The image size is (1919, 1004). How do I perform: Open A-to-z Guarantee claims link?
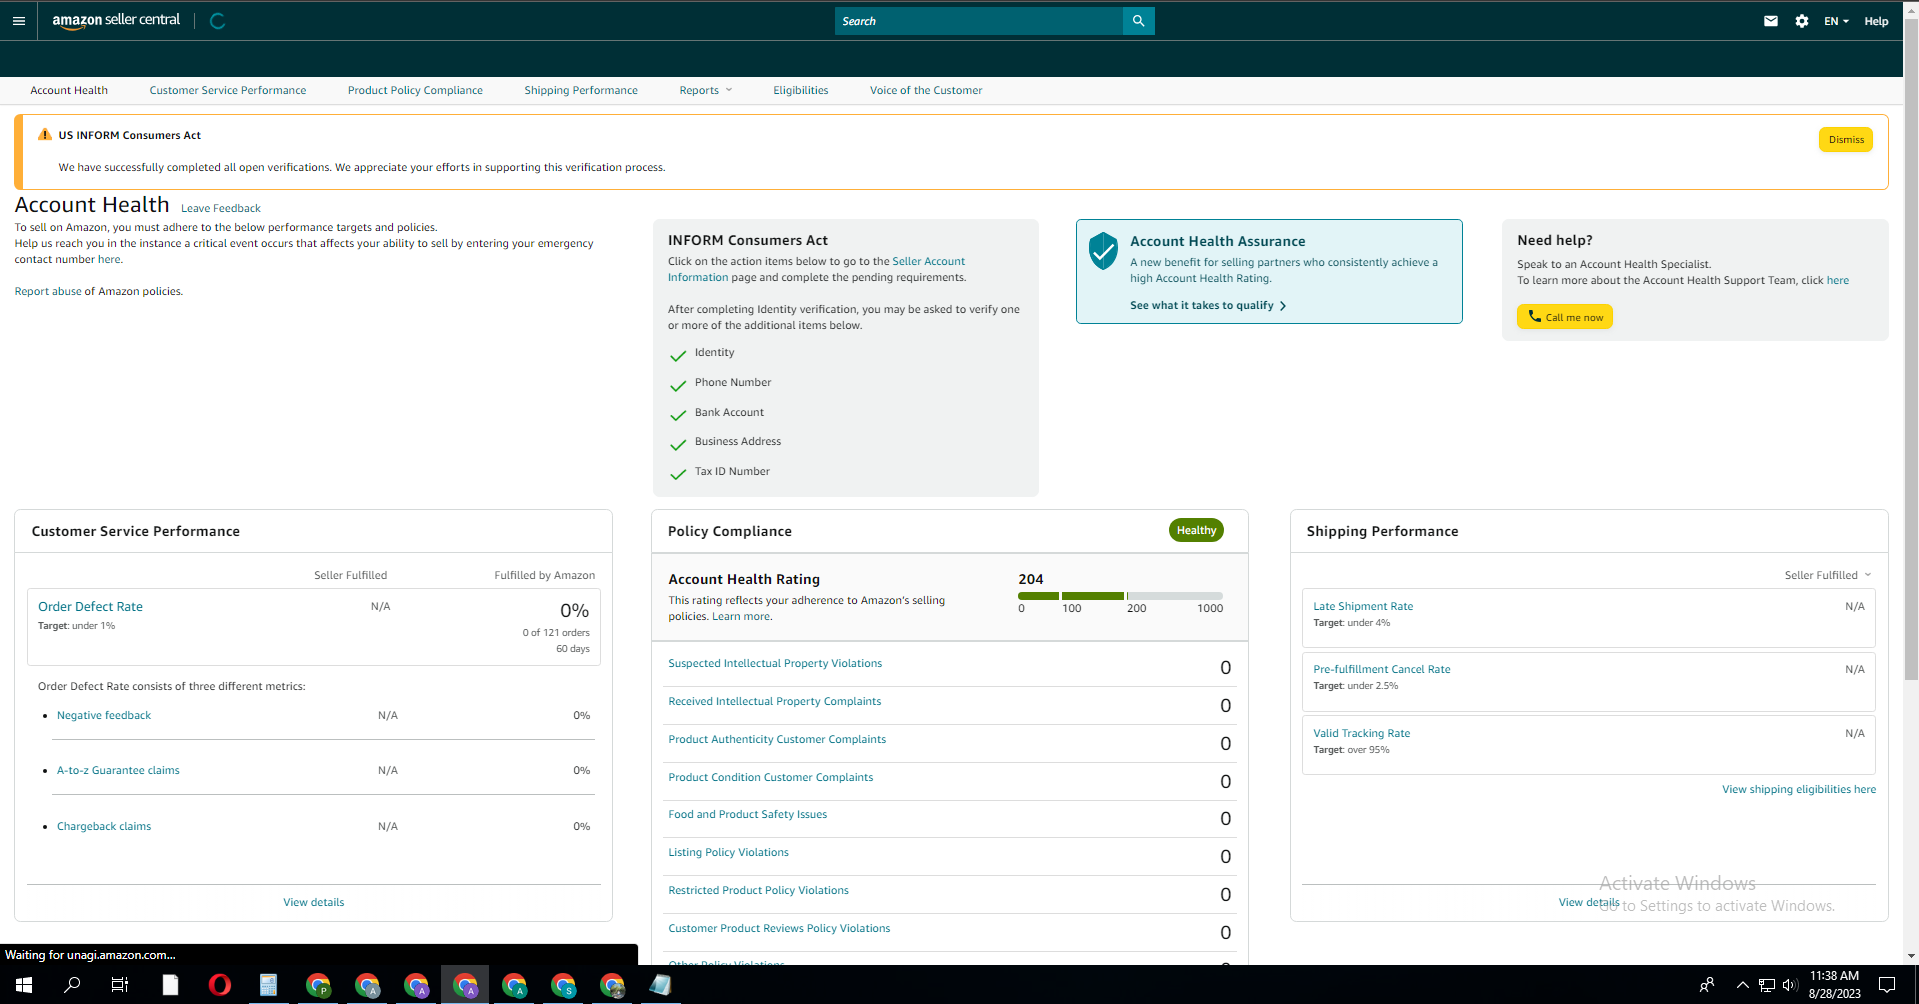coord(118,770)
